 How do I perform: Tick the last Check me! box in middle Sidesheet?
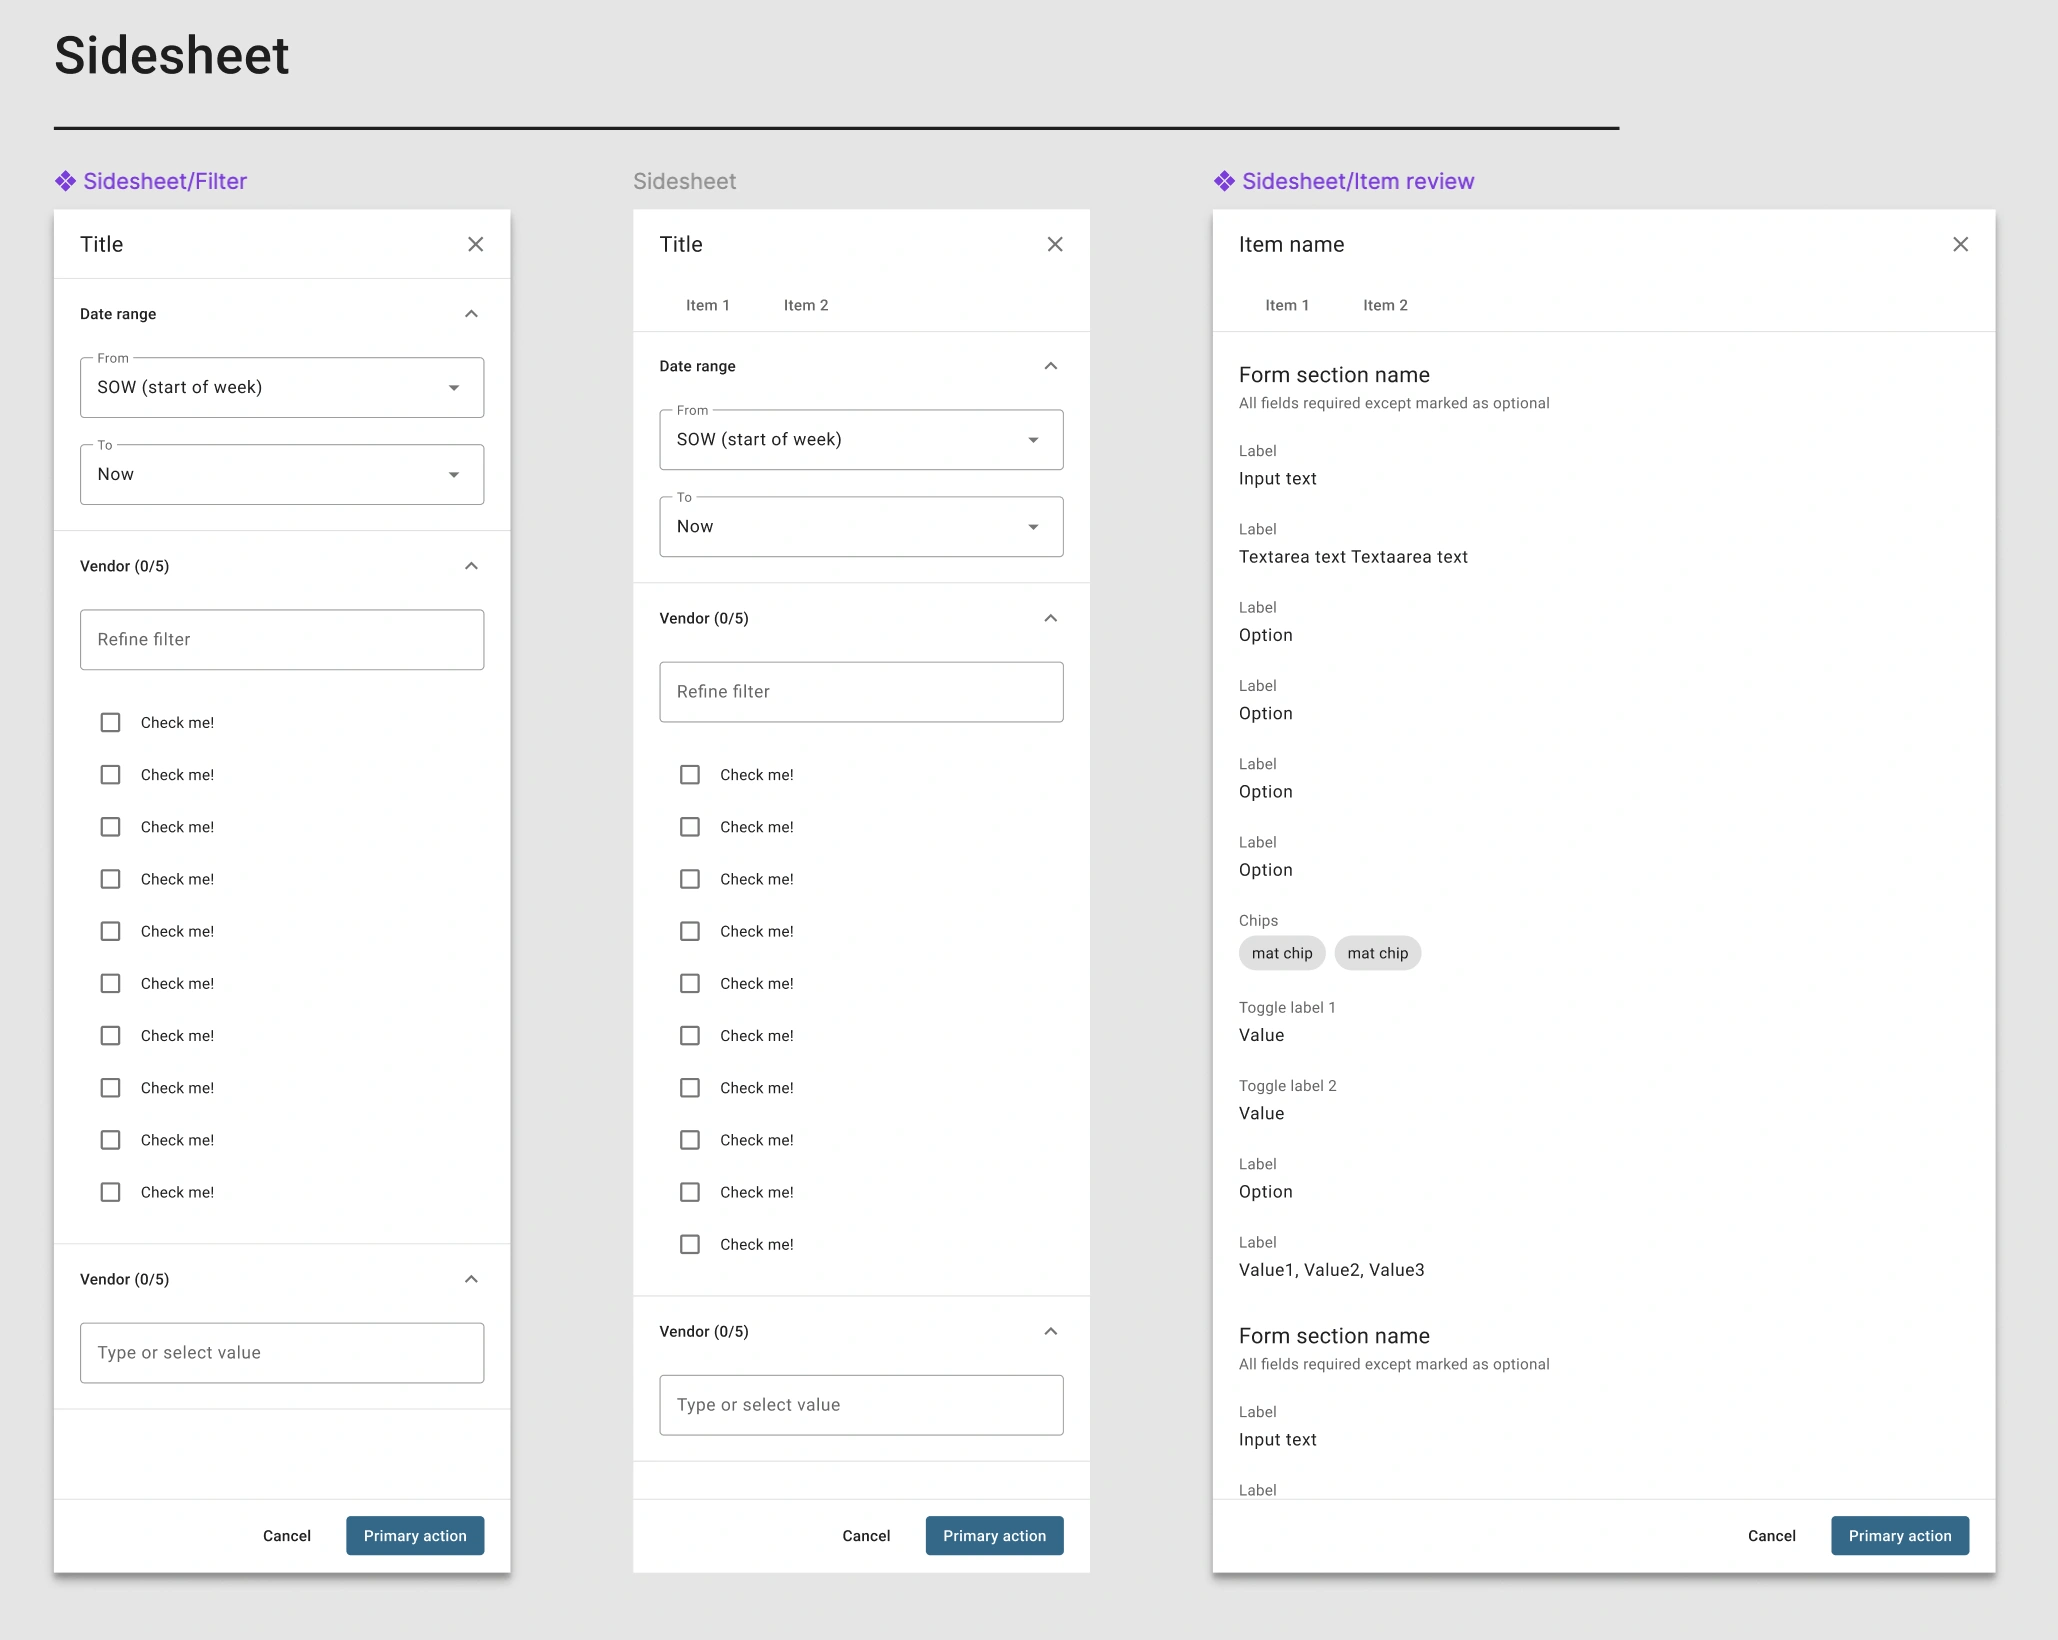click(690, 1244)
